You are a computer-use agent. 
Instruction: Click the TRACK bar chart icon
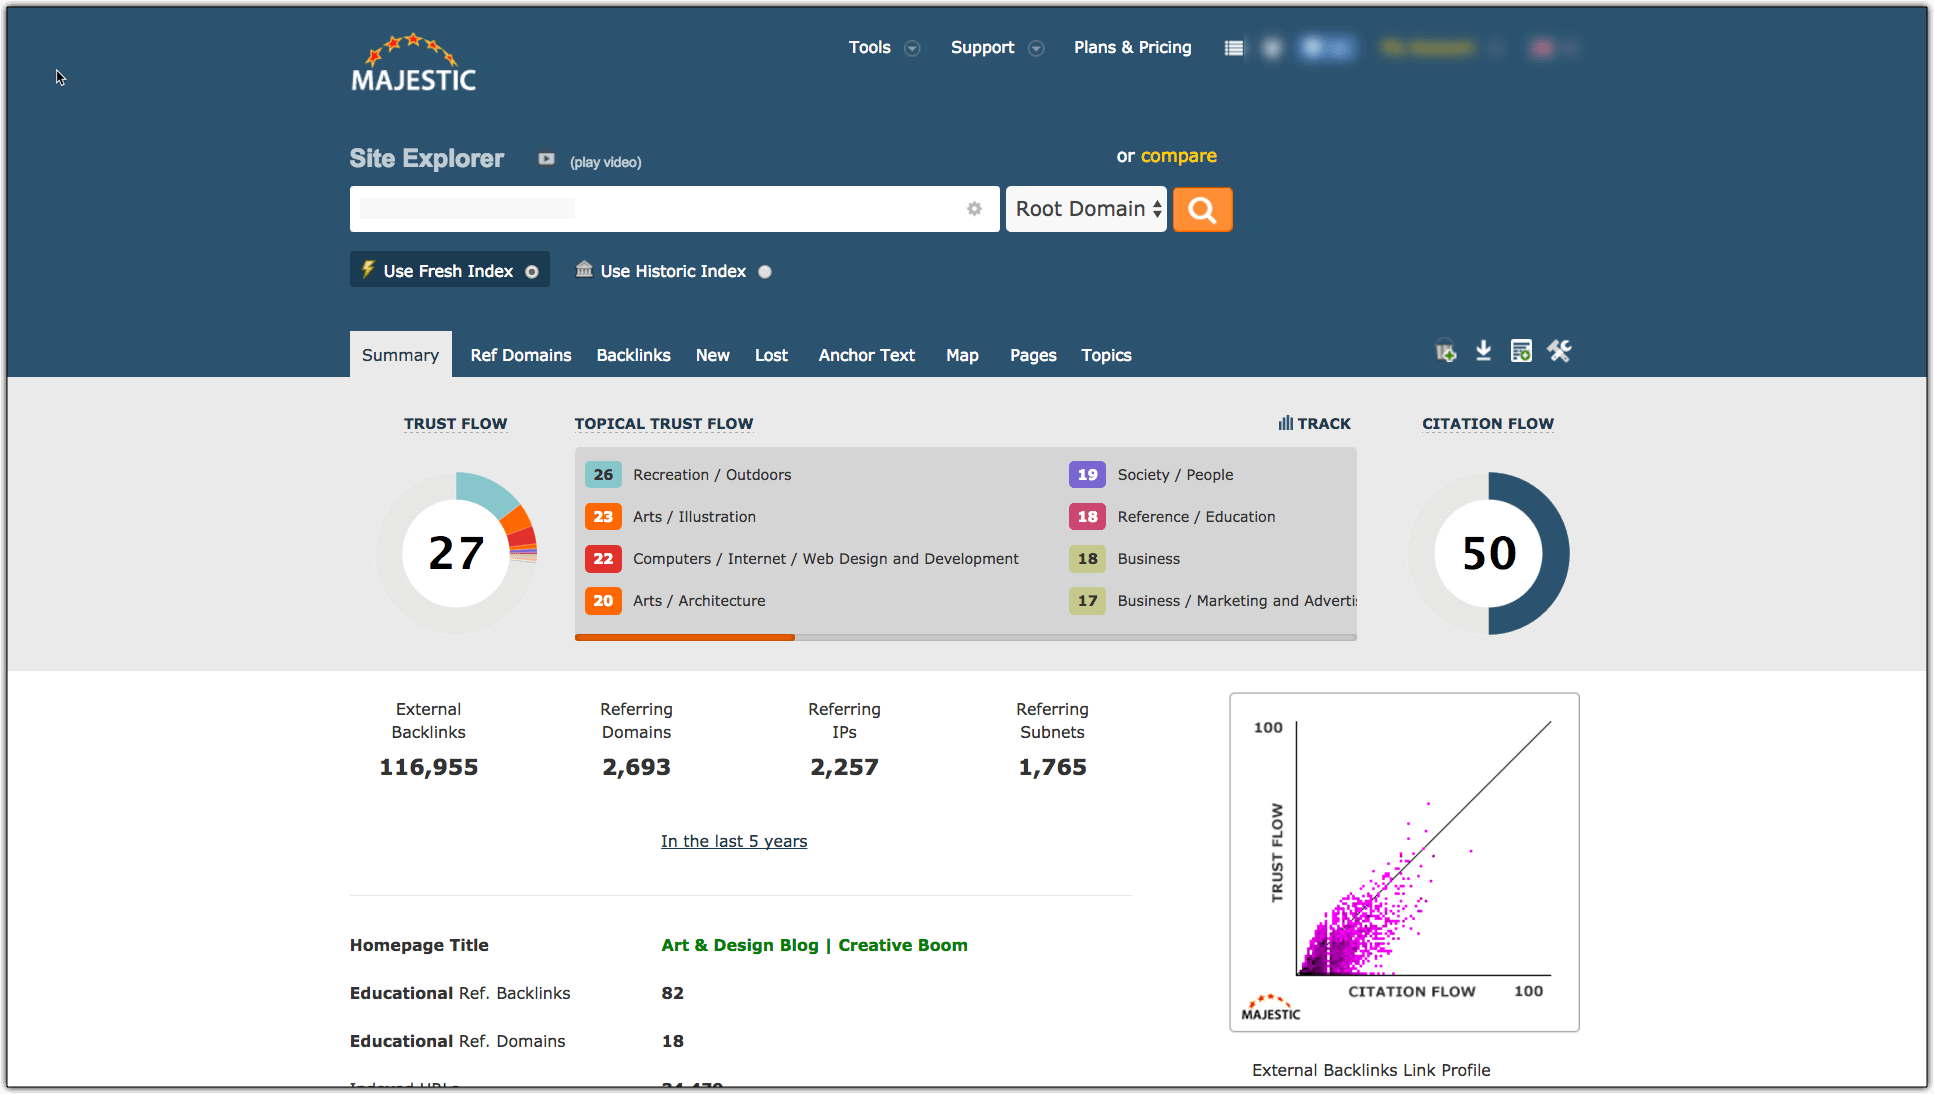(x=1285, y=423)
